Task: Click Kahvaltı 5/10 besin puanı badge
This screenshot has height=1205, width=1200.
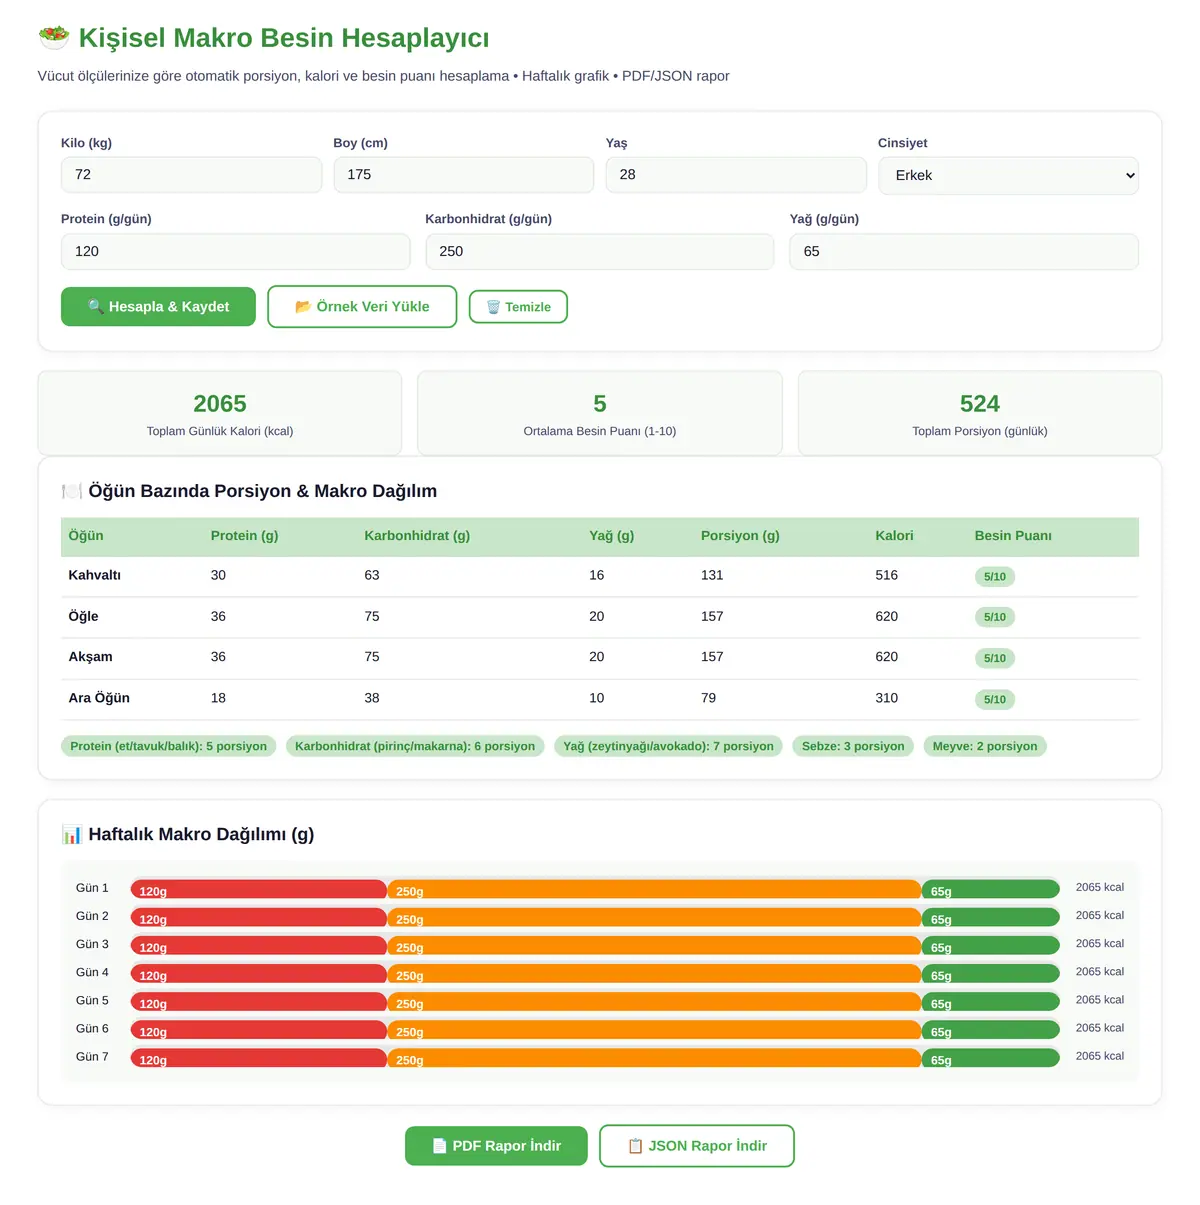Action: [x=995, y=577]
